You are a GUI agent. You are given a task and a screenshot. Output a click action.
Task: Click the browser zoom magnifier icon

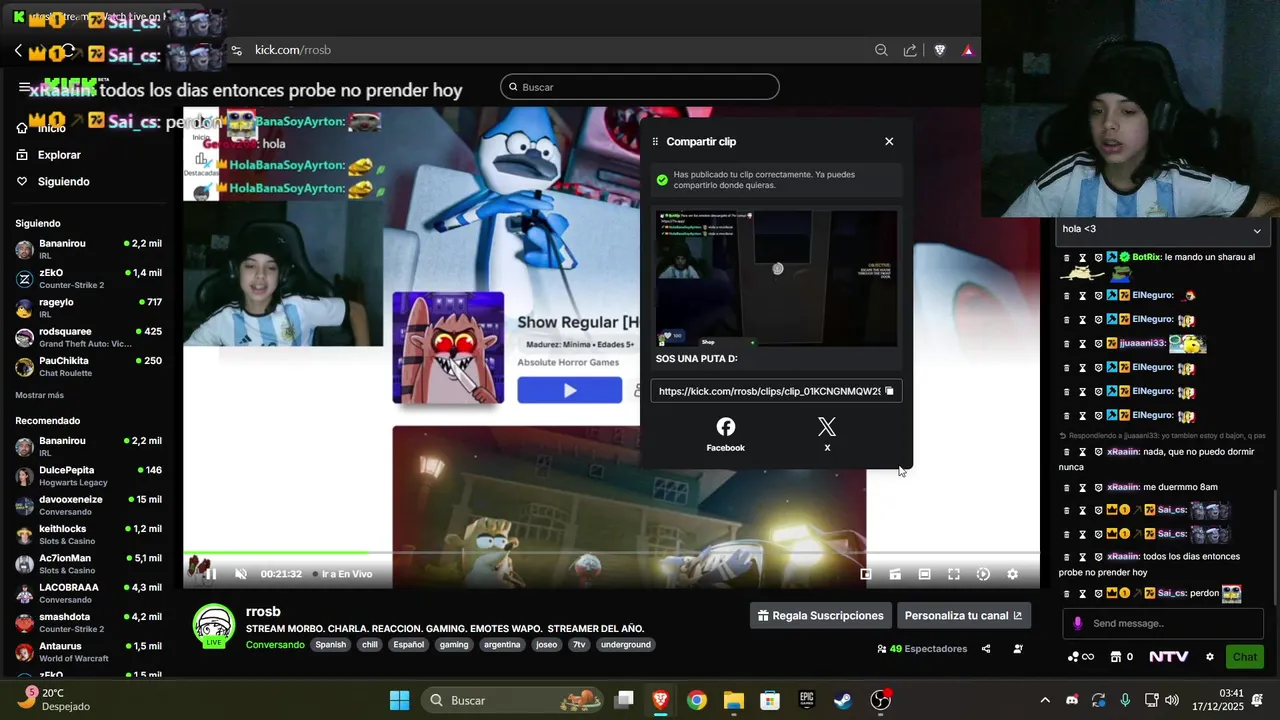[881, 50]
